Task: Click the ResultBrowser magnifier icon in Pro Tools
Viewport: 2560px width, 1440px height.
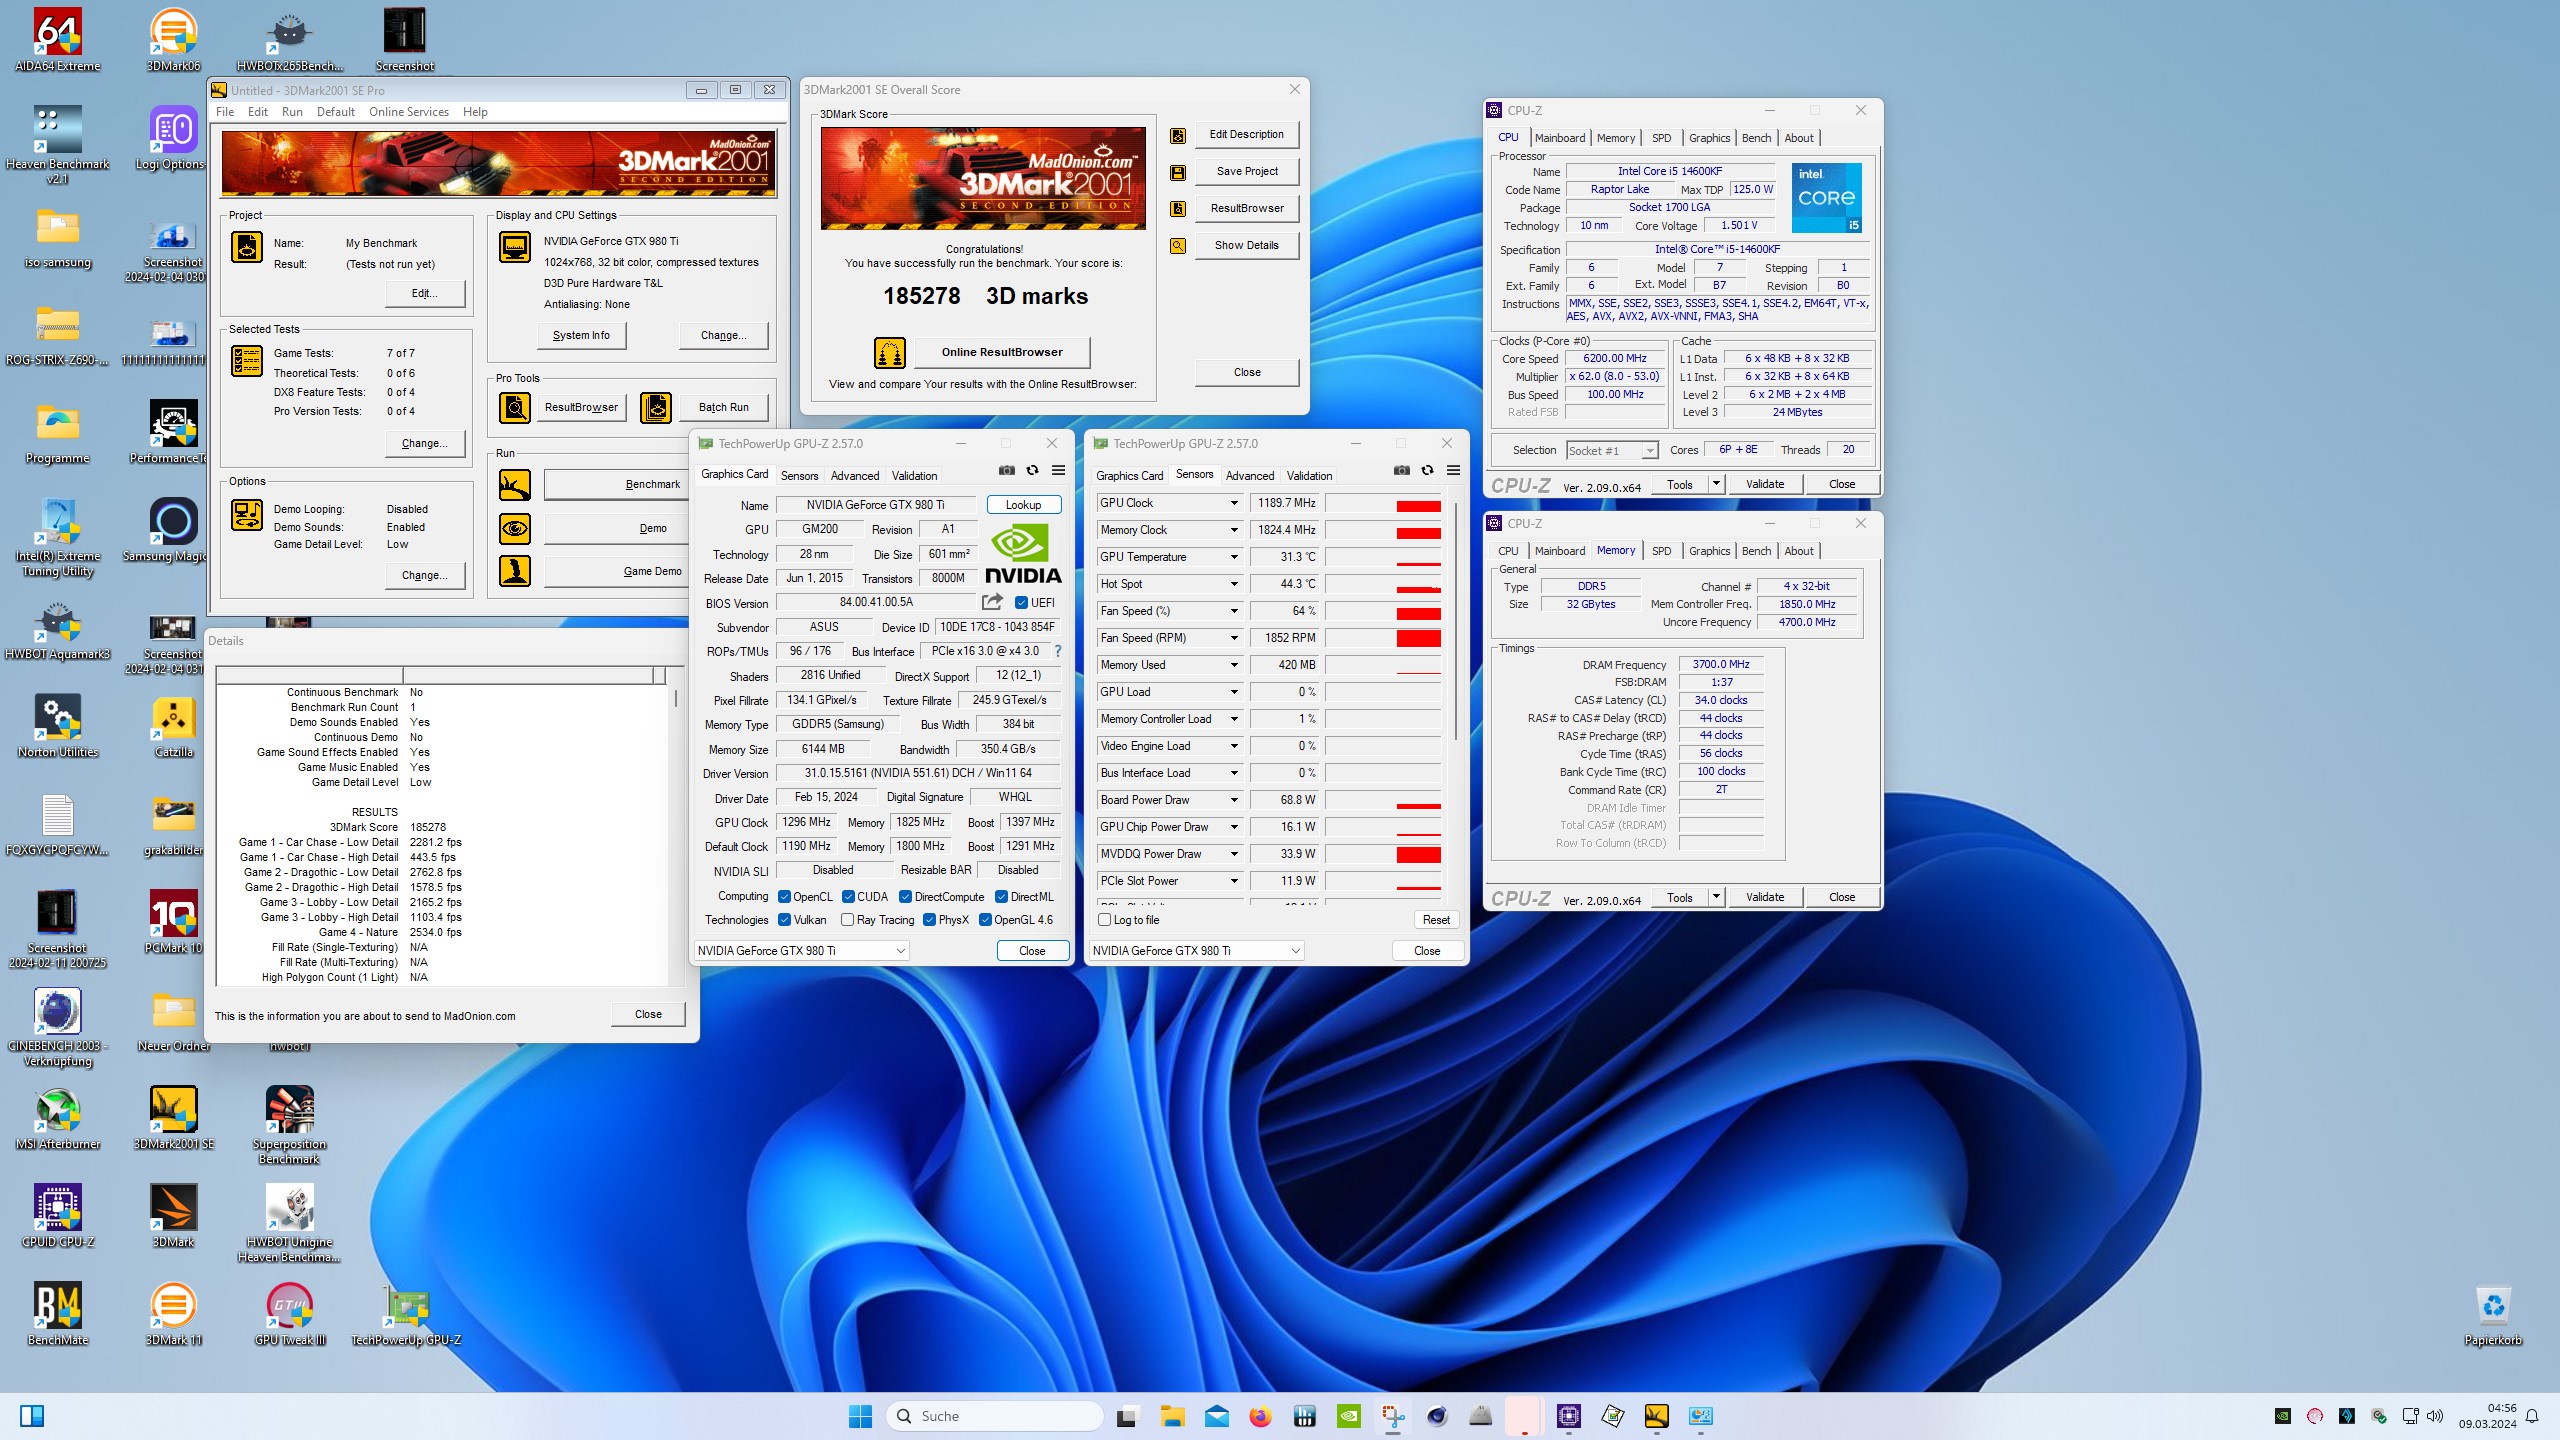Action: (x=515, y=407)
